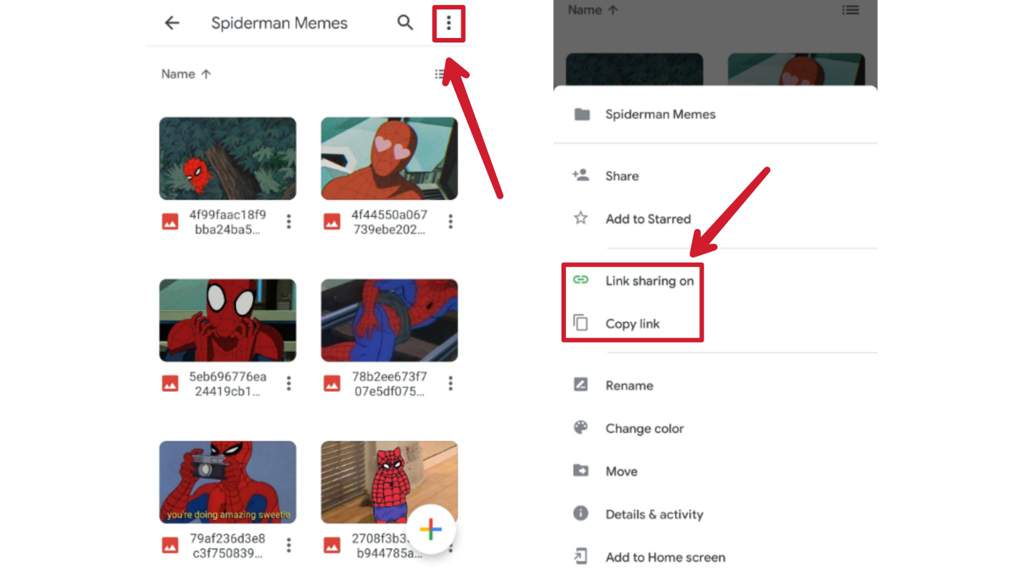Click the Spiderman Memes title text
1024x576 pixels.
[279, 23]
